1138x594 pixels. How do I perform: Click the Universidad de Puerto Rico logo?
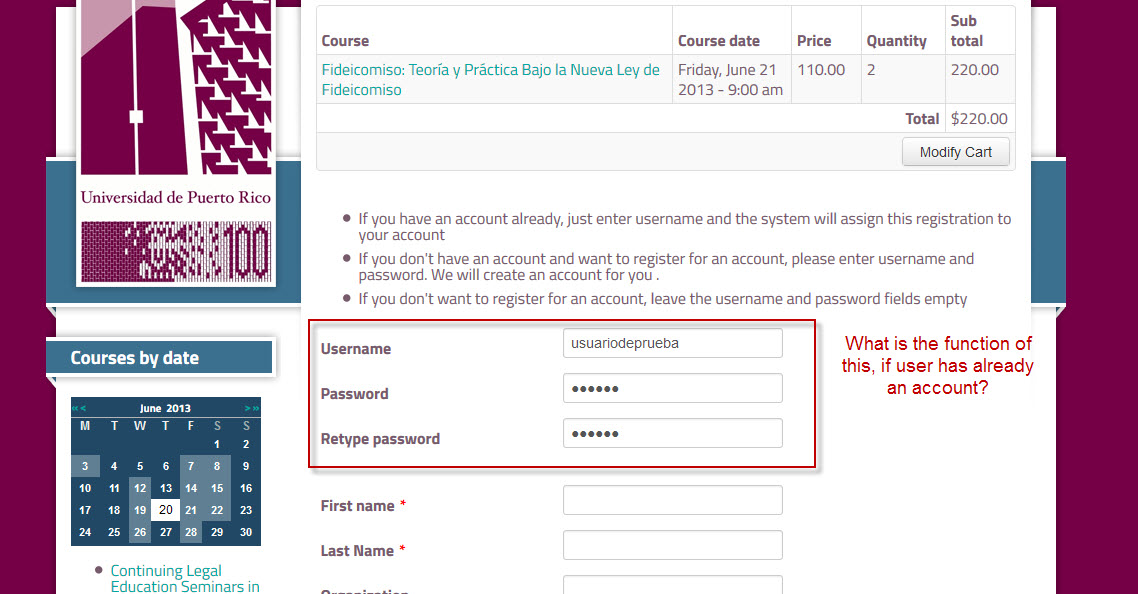(176, 140)
